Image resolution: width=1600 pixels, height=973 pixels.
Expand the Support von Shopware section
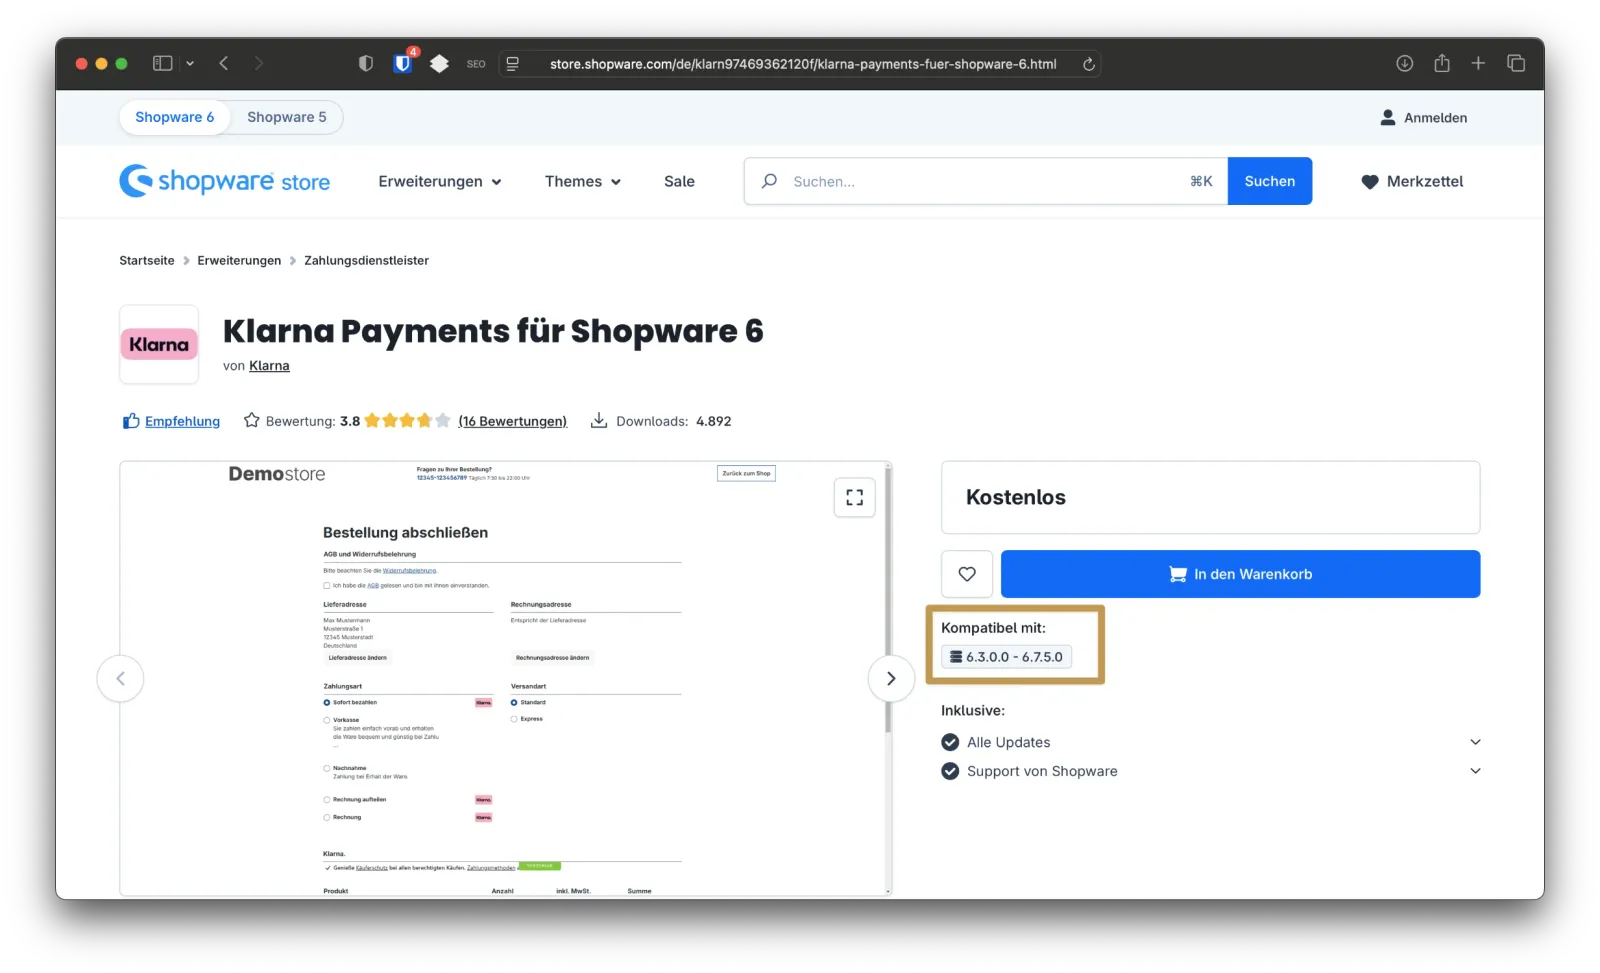(1475, 771)
